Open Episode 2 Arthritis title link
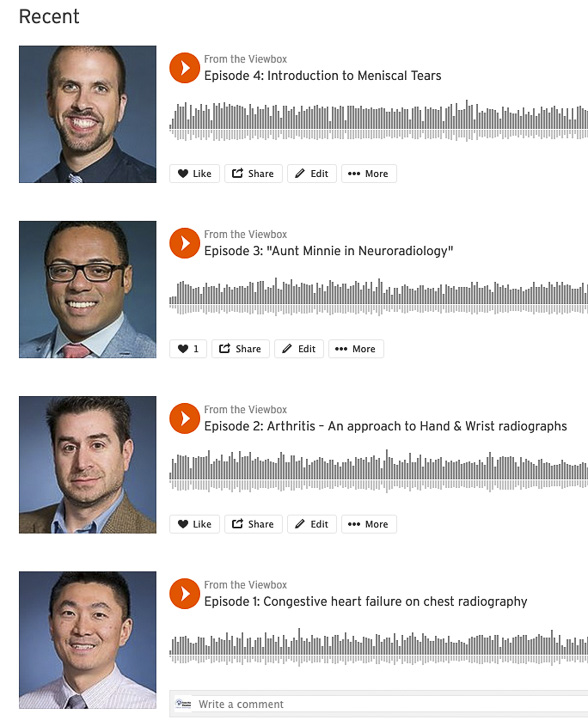This screenshot has height=720, width=588. (386, 426)
